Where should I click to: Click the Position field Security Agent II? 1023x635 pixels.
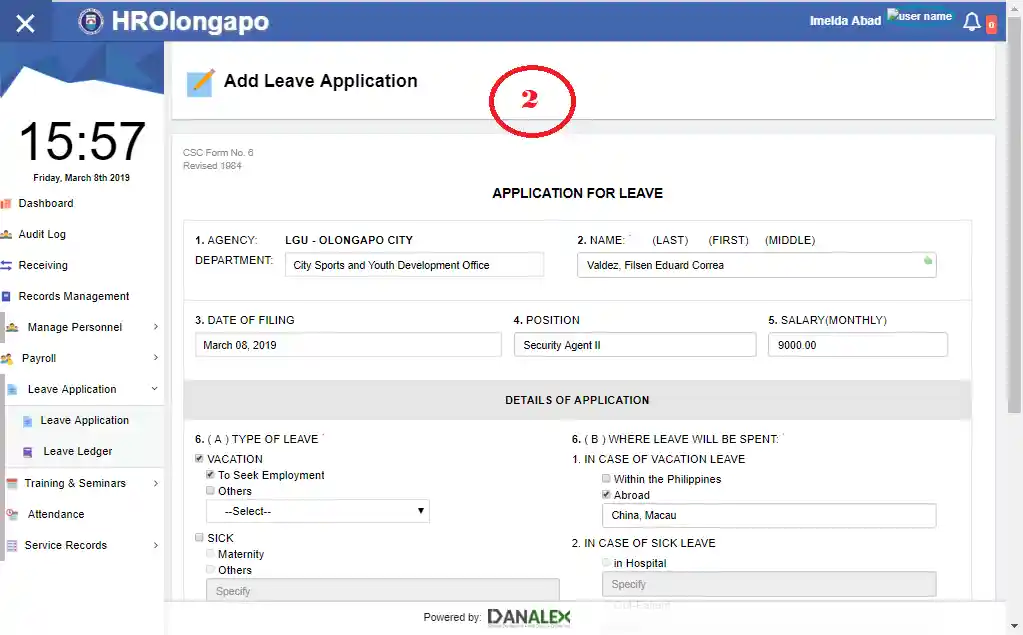point(635,345)
